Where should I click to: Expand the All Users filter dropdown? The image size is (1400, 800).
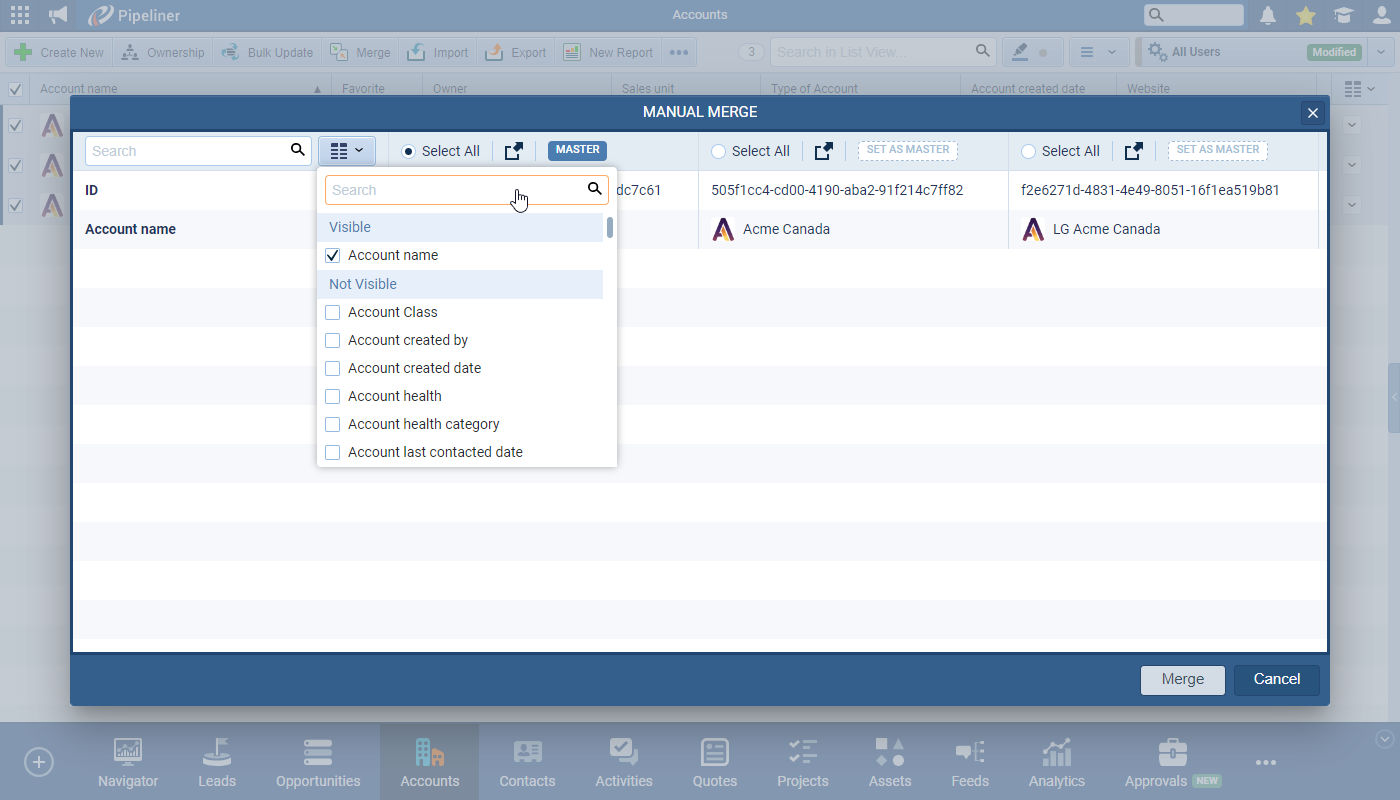(1381, 52)
